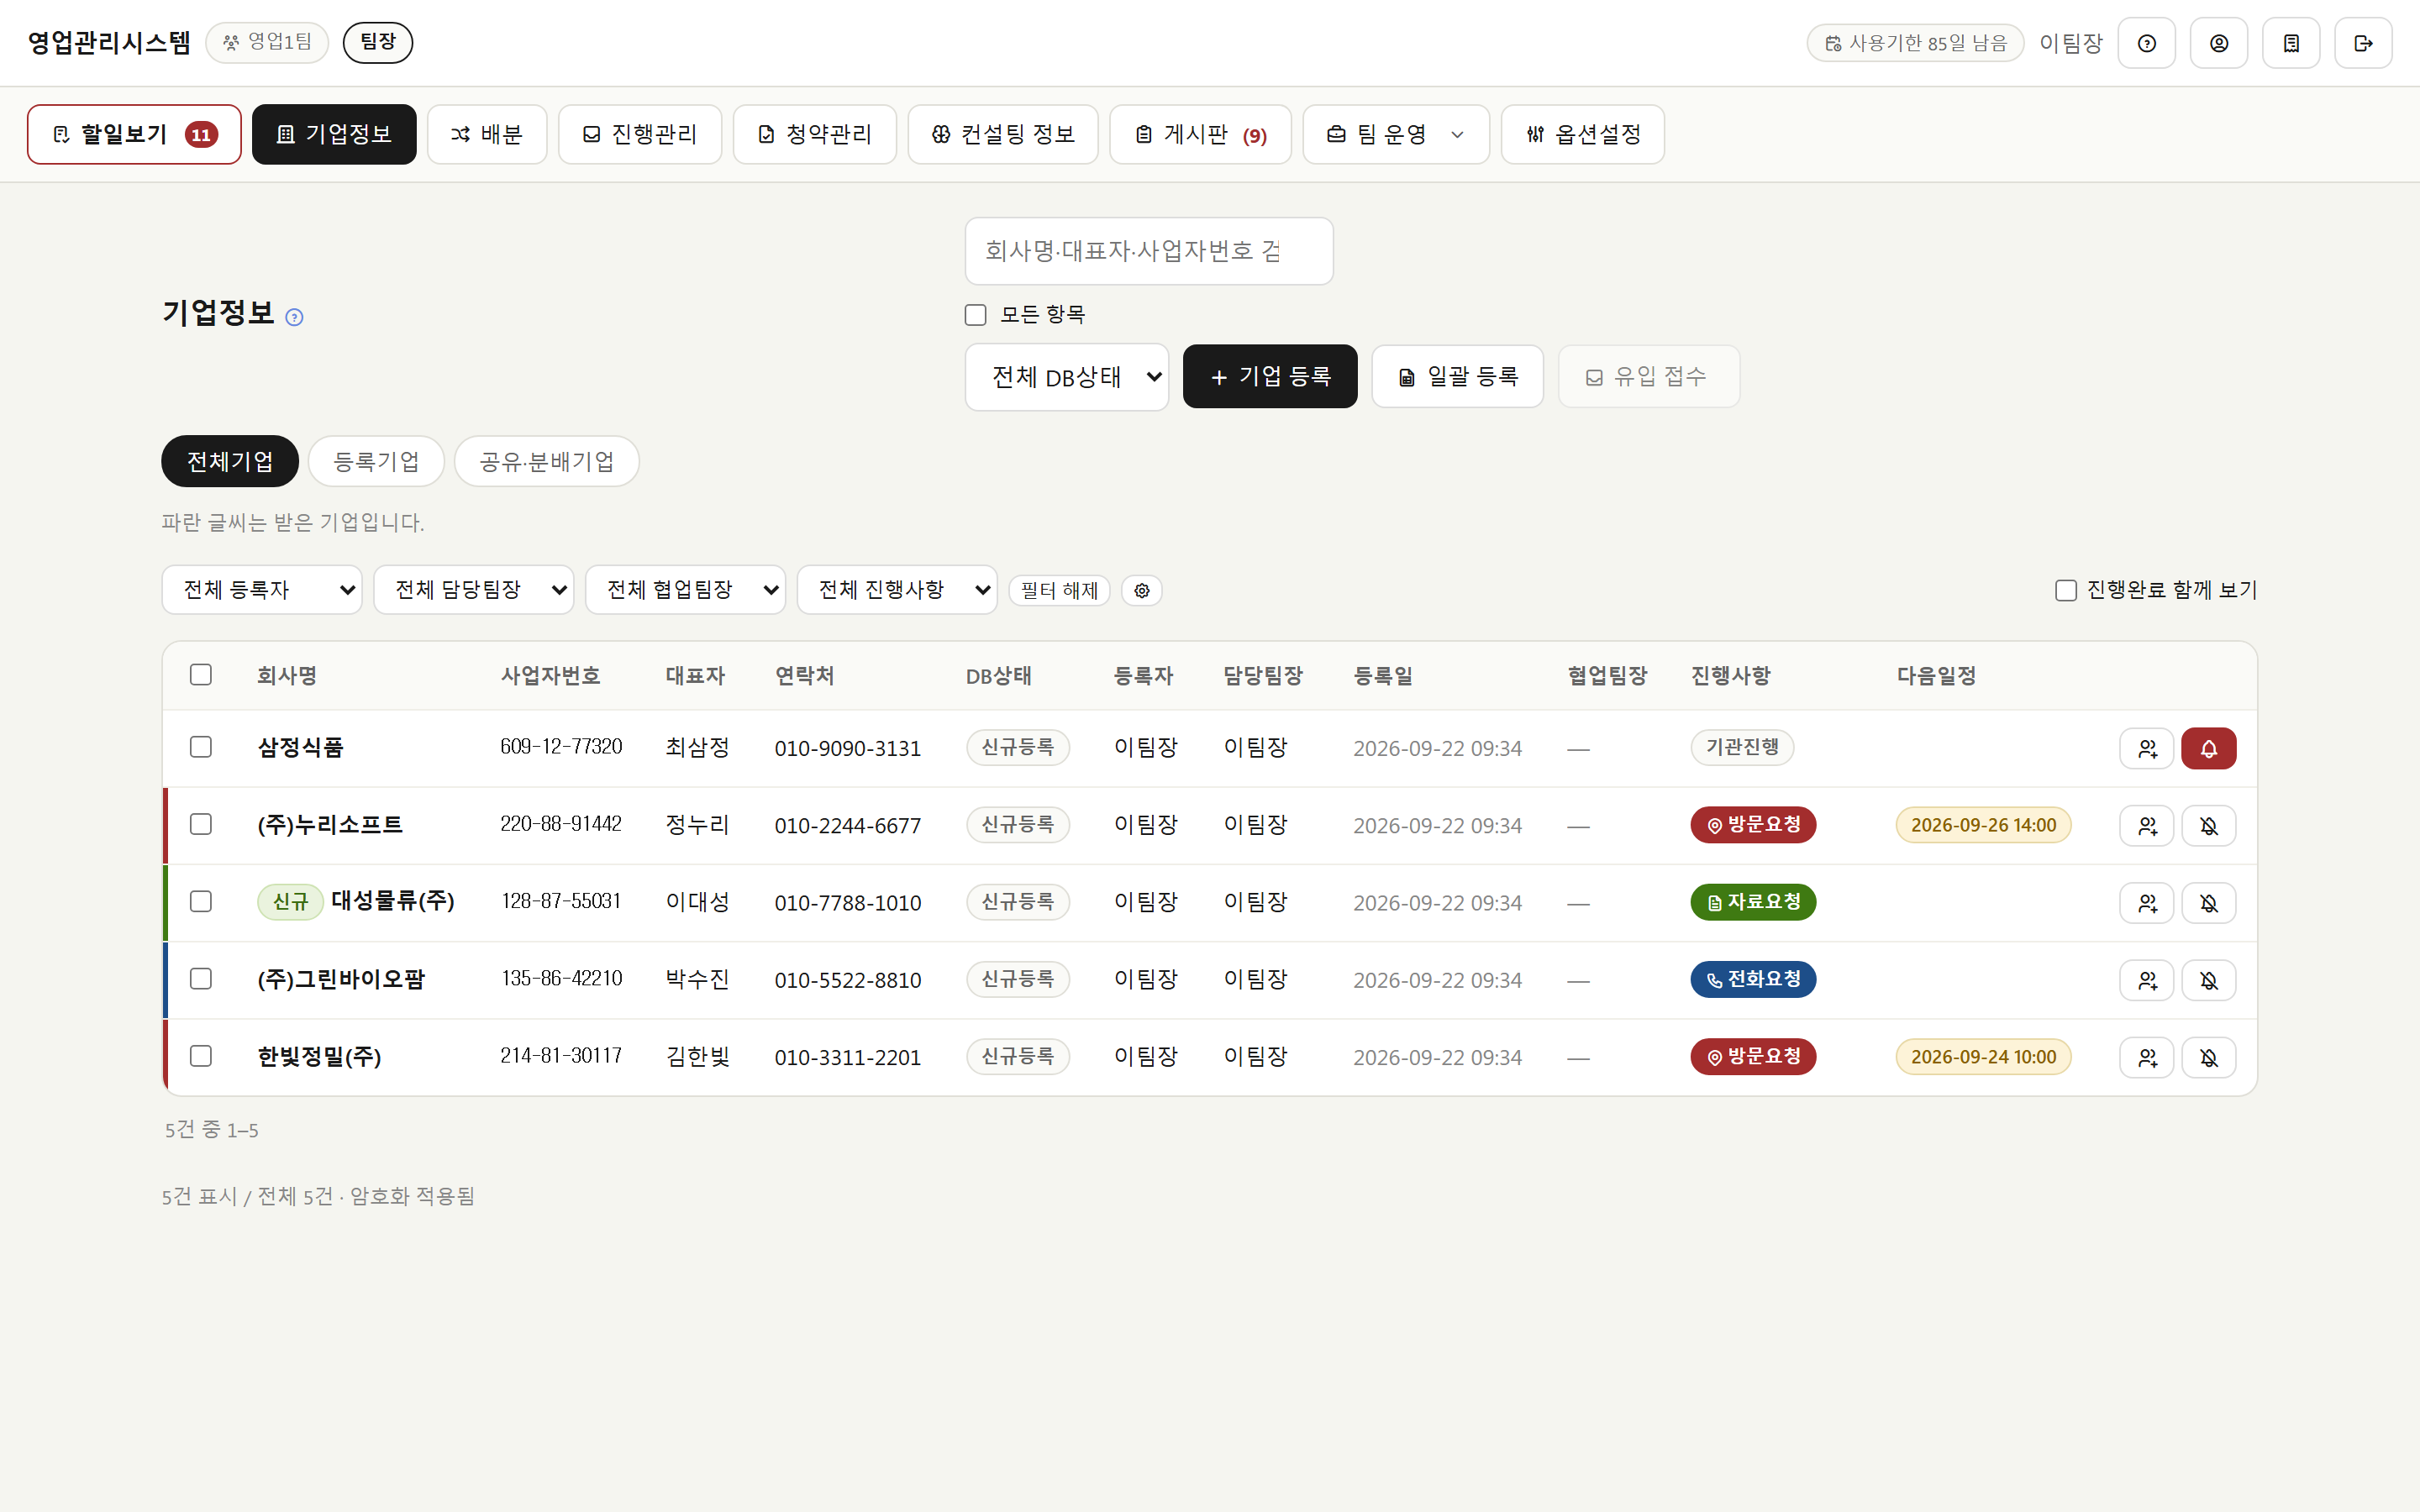Open the user profile icon in header

(x=2218, y=43)
